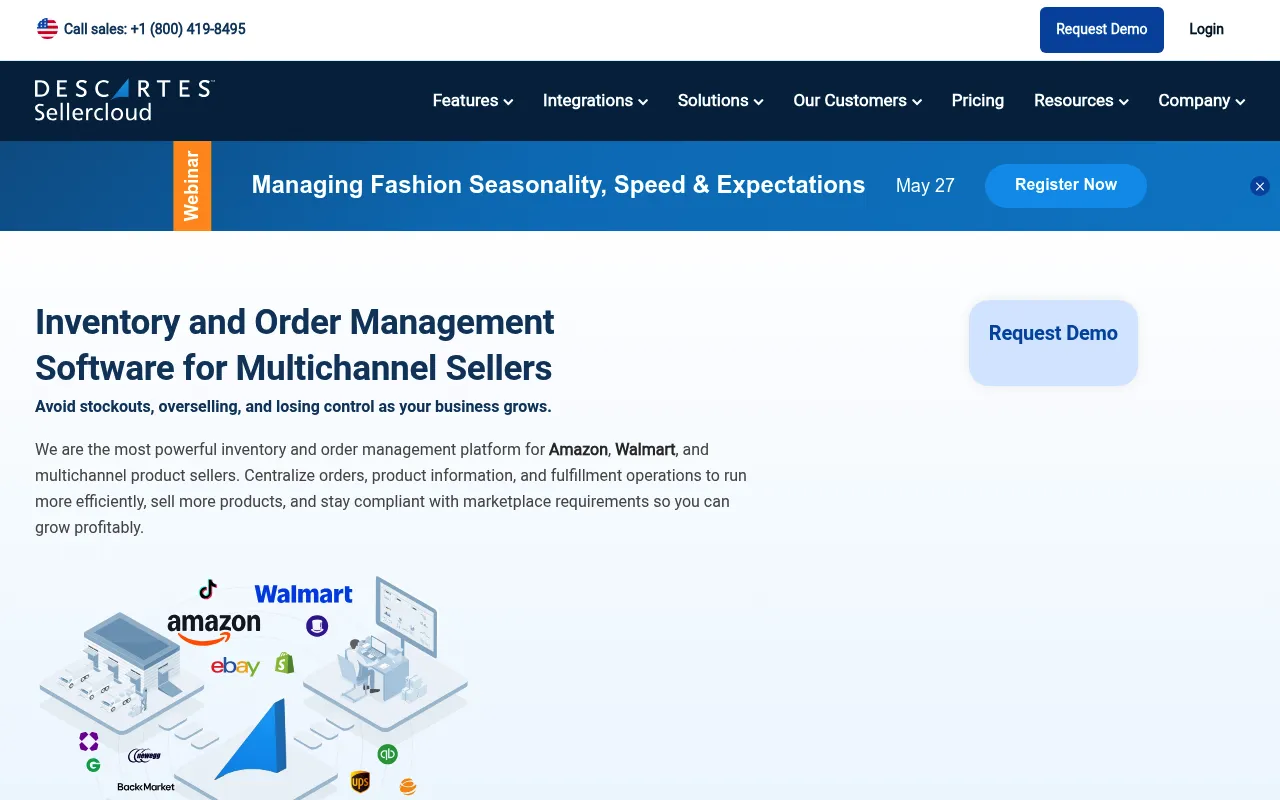This screenshot has height=800, width=1280.
Task: Expand the Integrations dropdown chevron
Action: pos(643,102)
